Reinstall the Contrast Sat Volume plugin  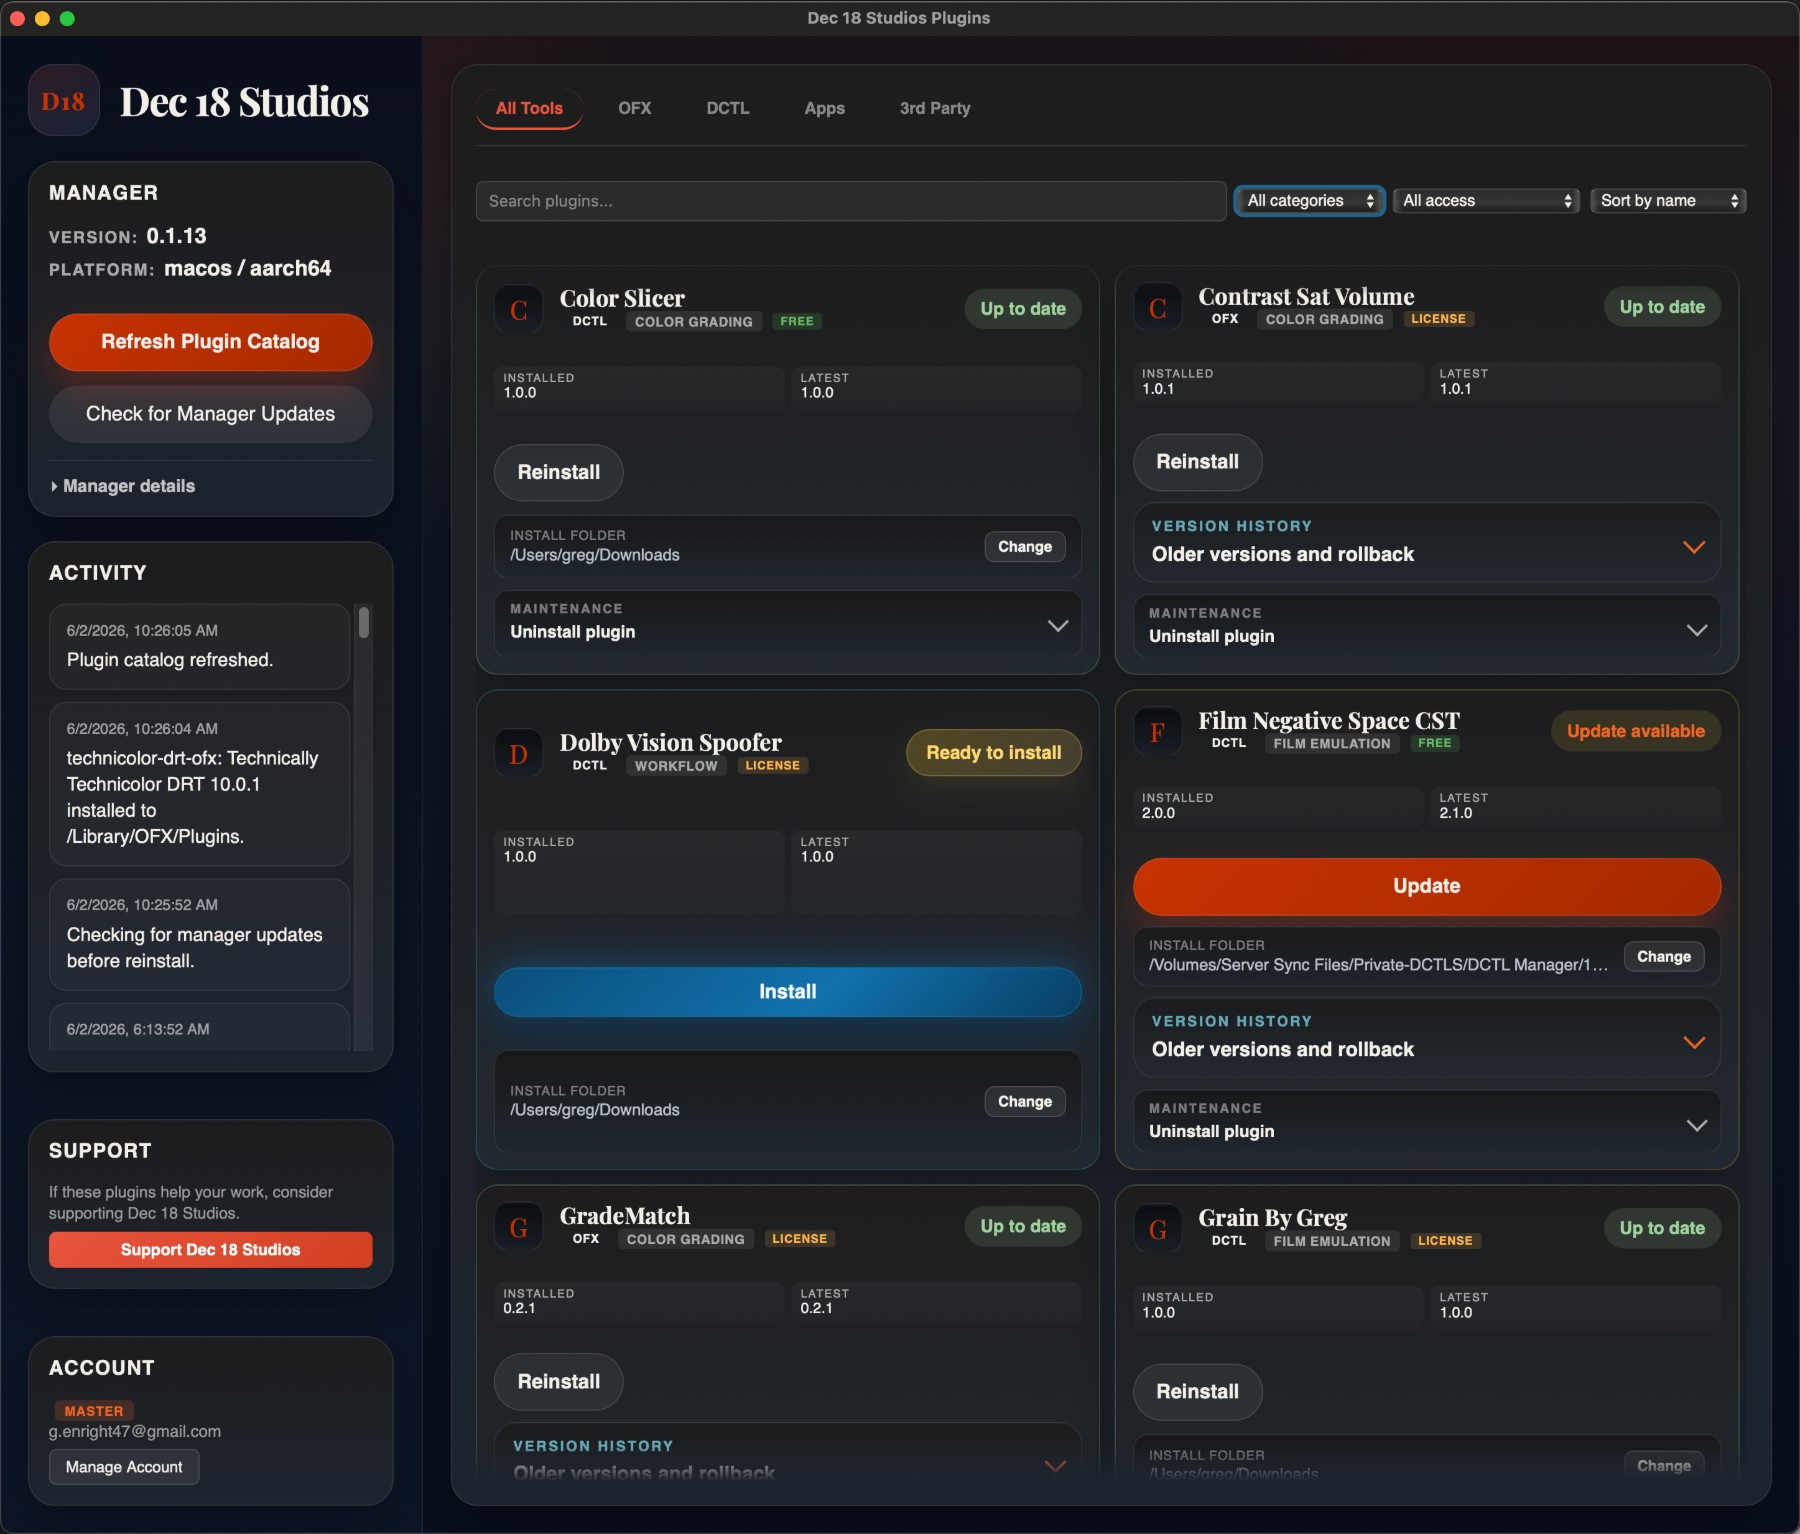pyautogui.click(x=1197, y=462)
